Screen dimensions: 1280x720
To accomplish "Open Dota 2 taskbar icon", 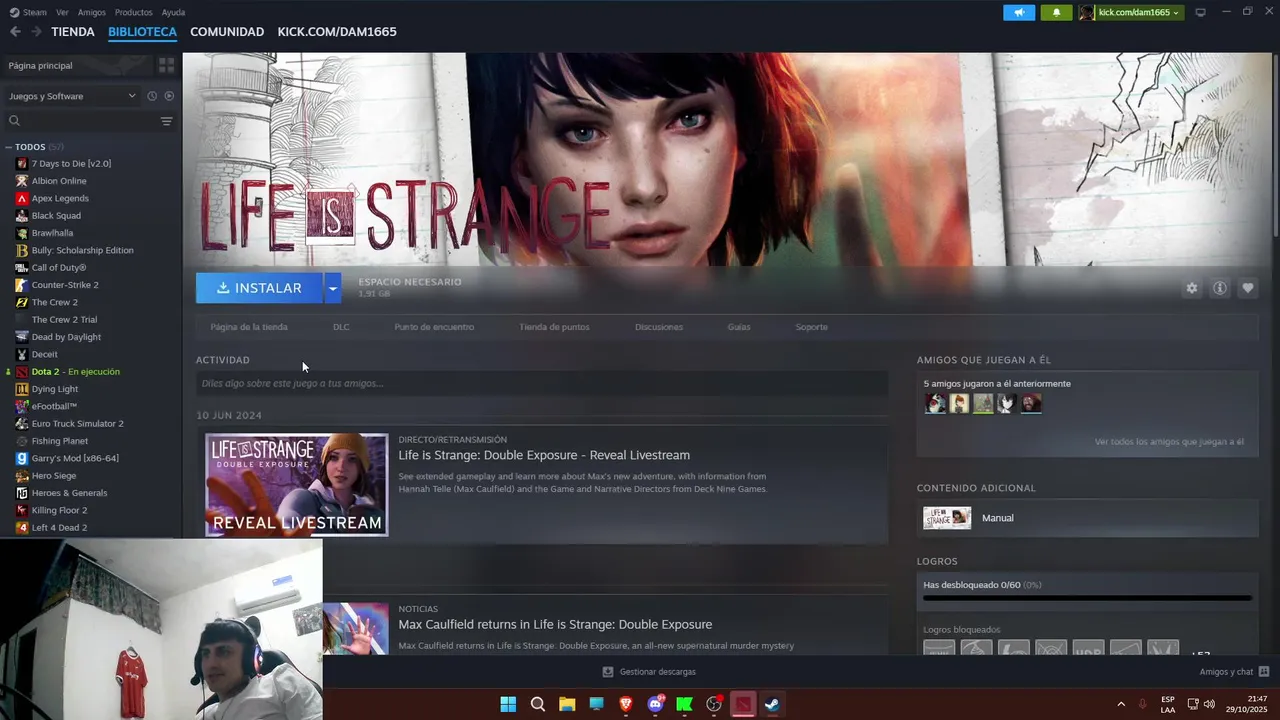I will (743, 704).
